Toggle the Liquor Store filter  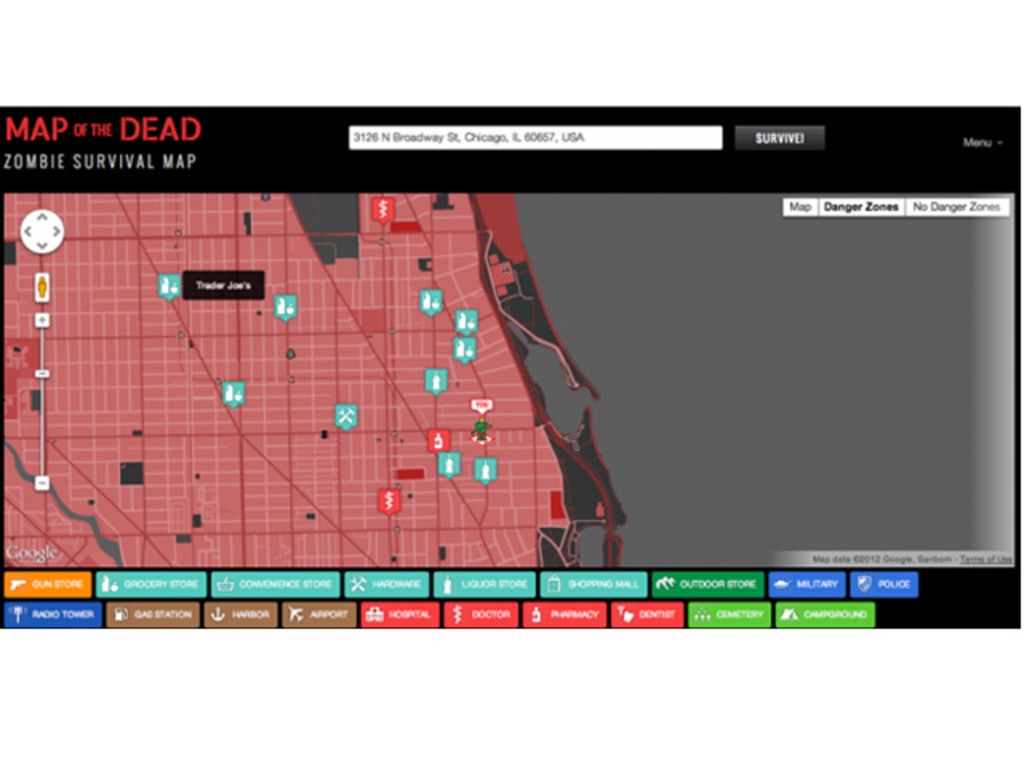coord(485,584)
